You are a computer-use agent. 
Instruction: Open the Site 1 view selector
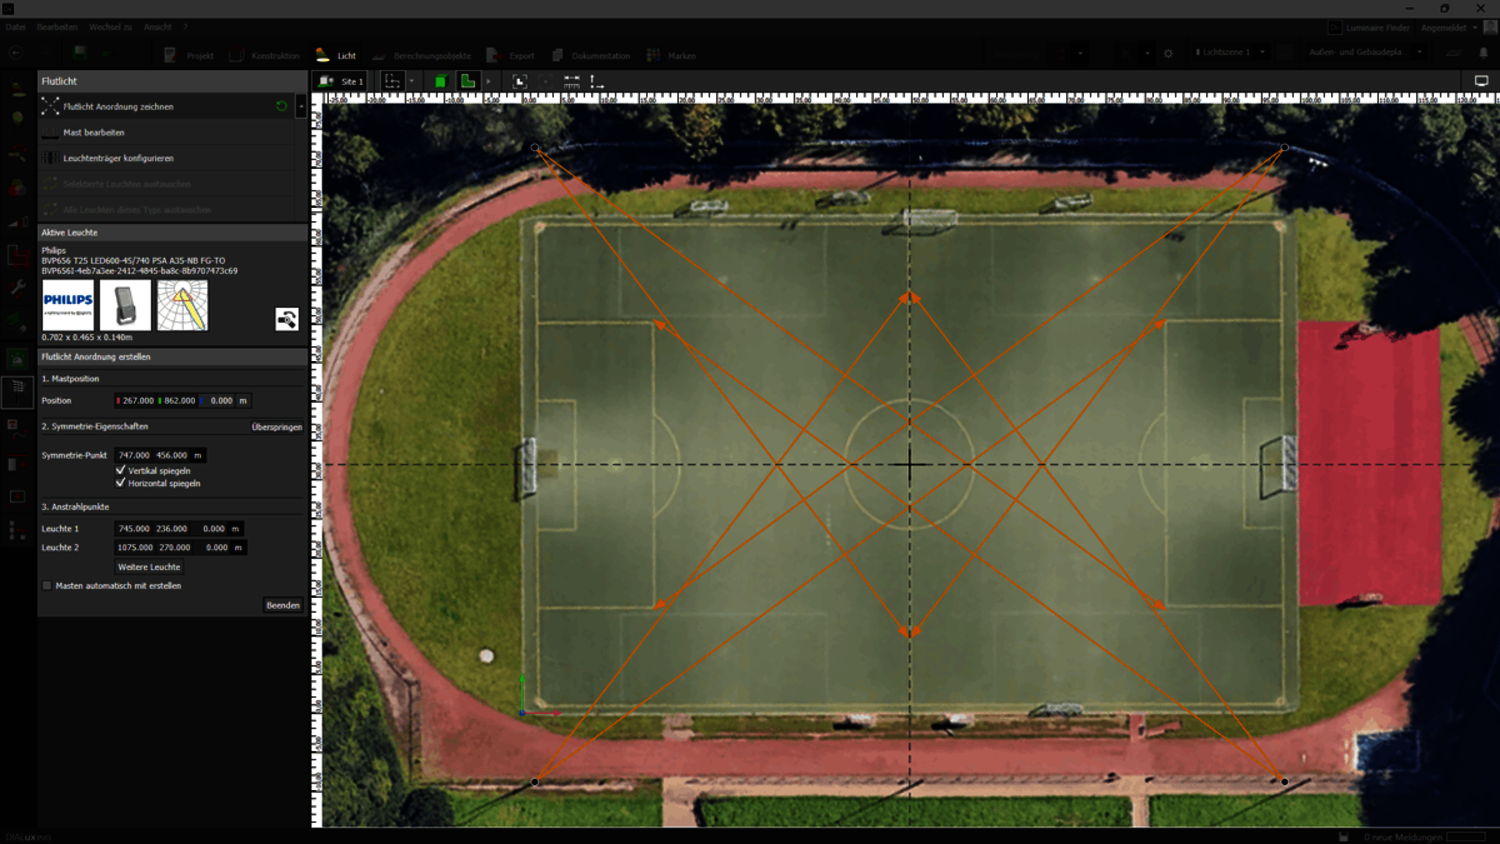[341, 81]
